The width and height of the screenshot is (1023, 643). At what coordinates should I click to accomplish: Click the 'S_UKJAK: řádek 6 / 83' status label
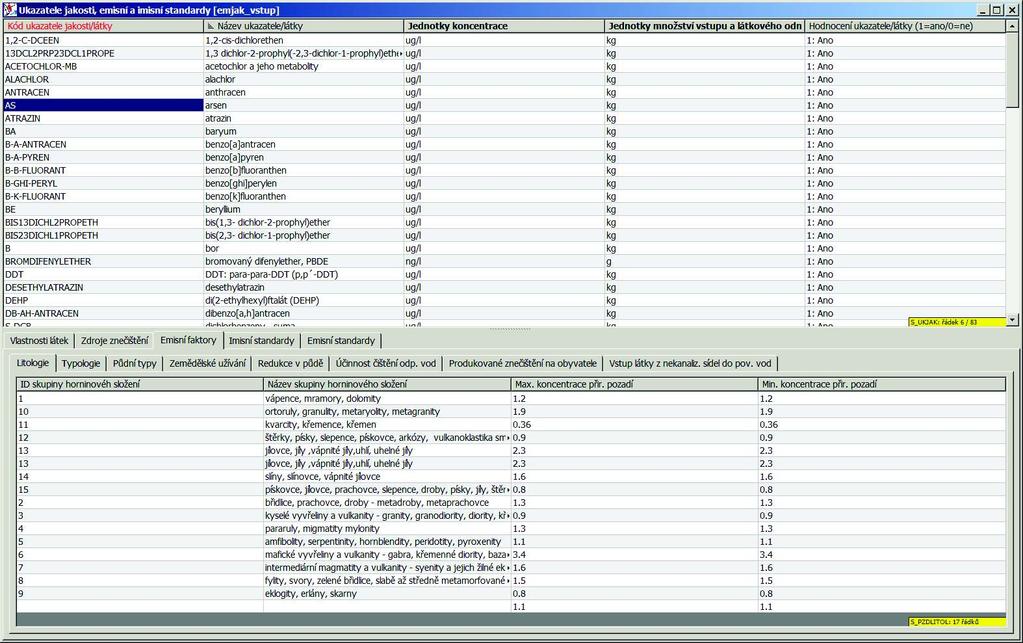(957, 322)
